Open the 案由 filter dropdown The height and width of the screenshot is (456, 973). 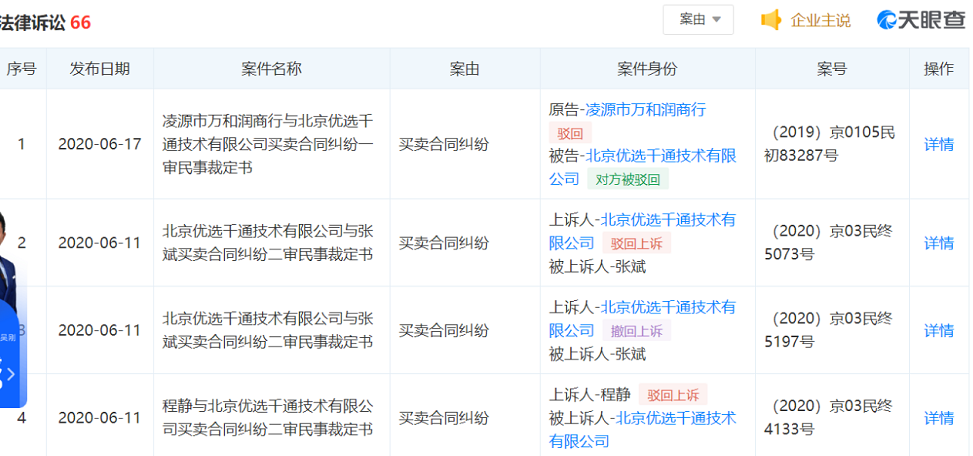coord(698,20)
